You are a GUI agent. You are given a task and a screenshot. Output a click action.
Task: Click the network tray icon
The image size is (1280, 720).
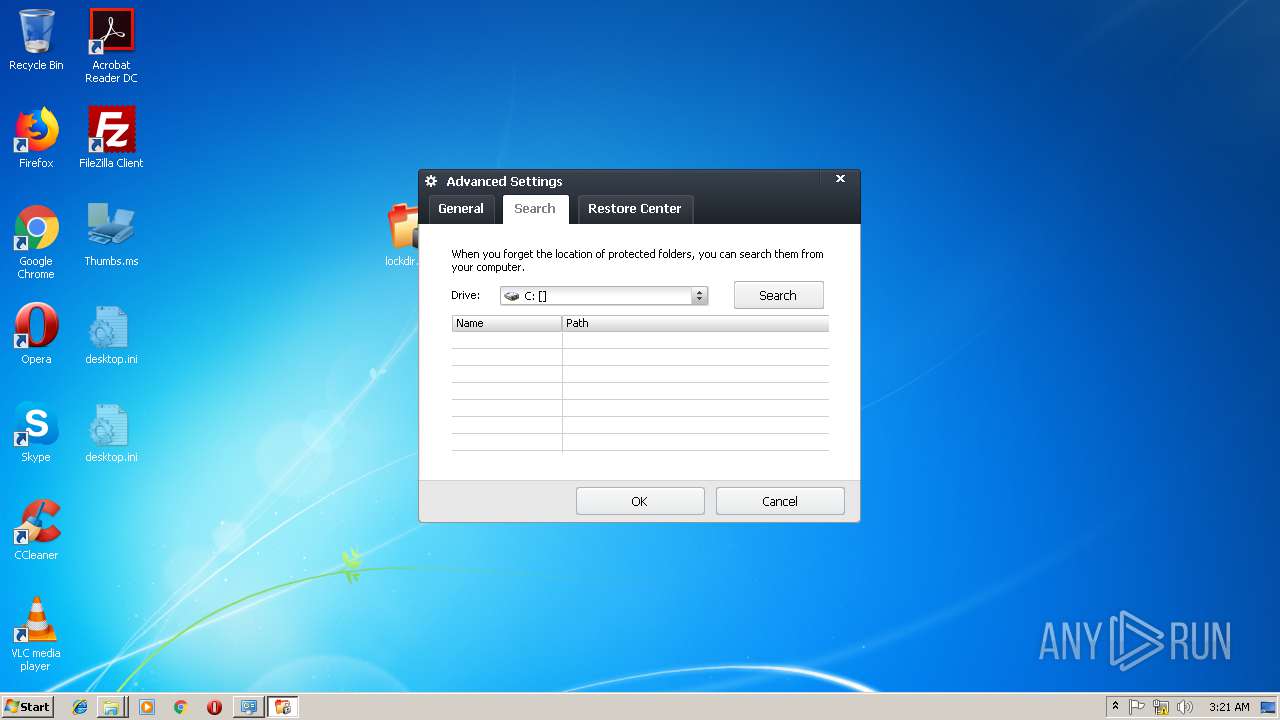[1161, 707]
